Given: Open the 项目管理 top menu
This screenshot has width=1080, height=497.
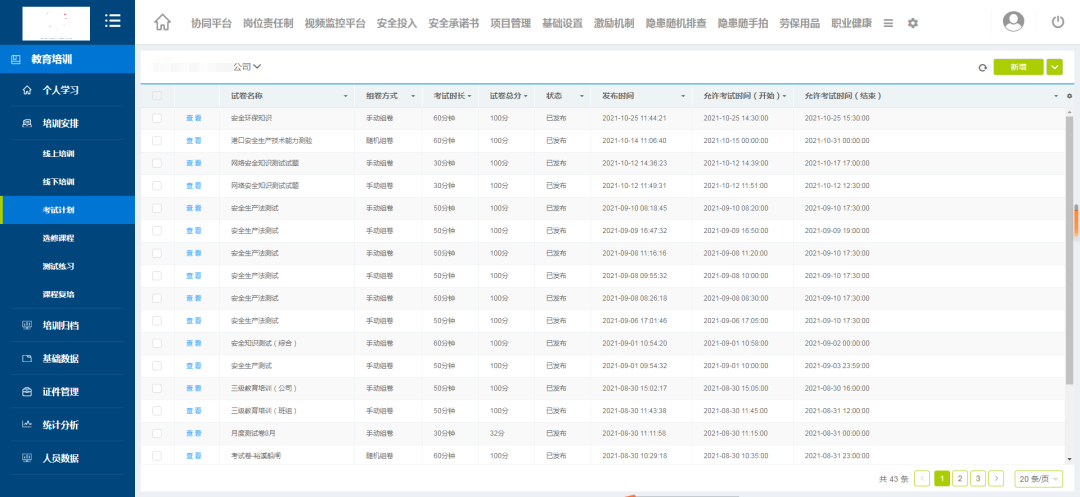Looking at the screenshot, I should (511, 23).
